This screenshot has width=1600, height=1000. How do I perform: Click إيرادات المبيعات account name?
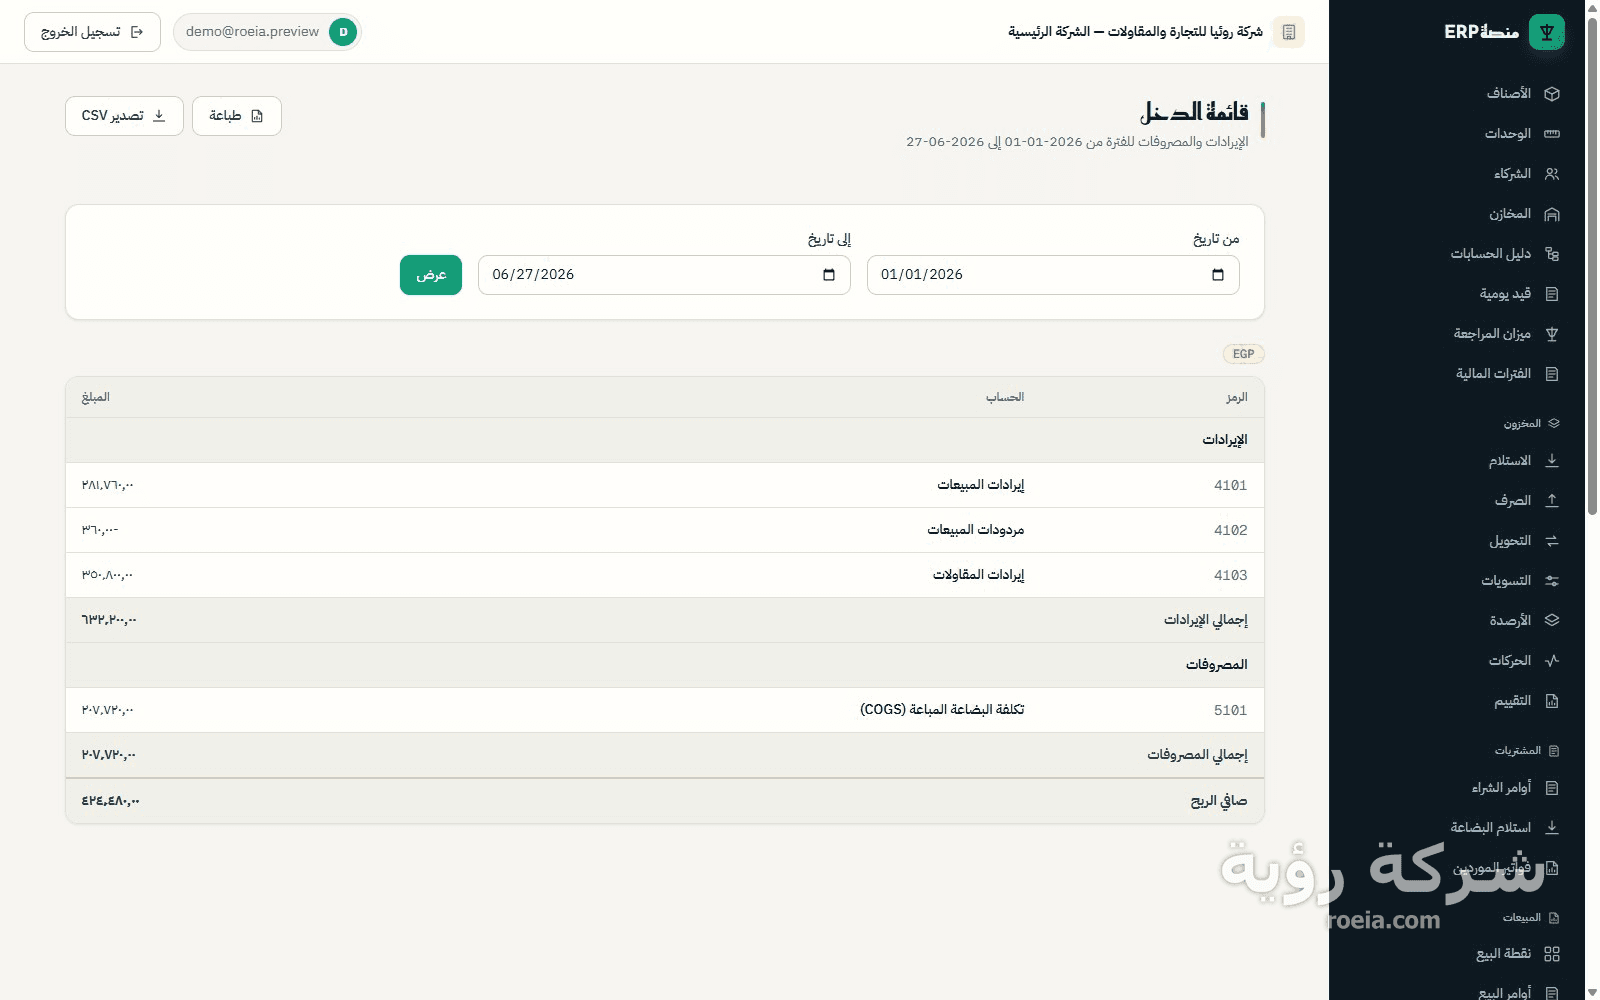click(x=980, y=485)
